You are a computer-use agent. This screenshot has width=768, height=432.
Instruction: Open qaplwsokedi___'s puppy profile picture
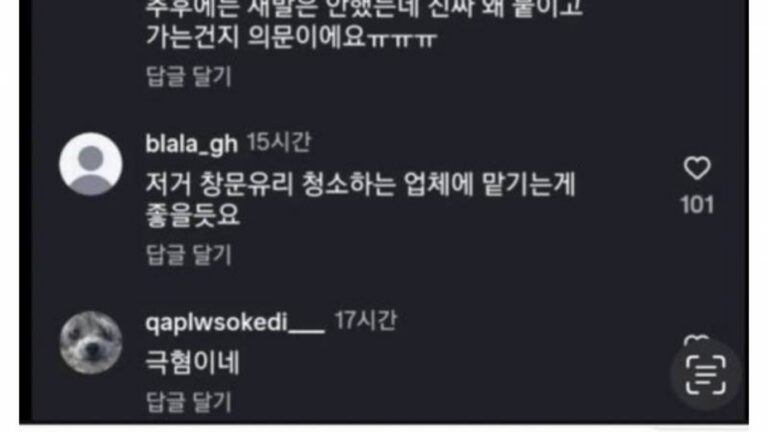tap(91, 342)
